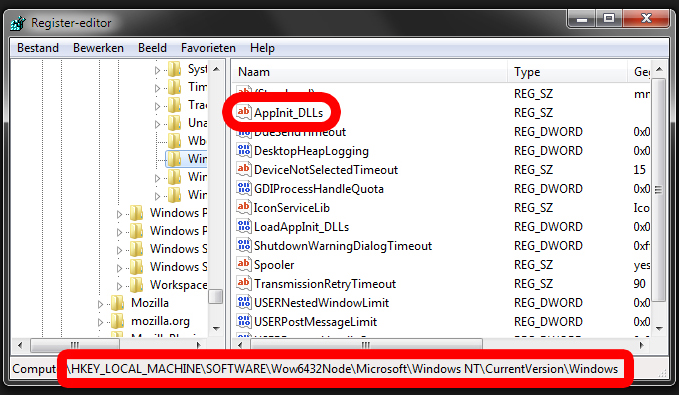
Task: Minimize the Register-editor window
Action: tap(582, 18)
